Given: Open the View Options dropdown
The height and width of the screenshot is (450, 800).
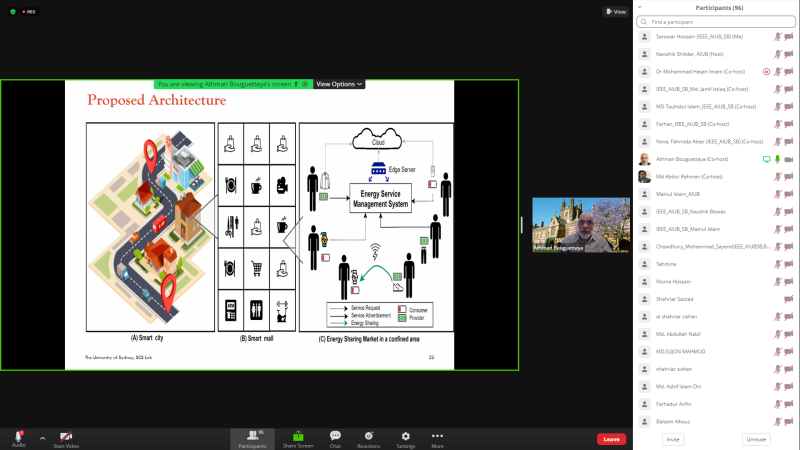Looking at the screenshot, I should point(339,84).
